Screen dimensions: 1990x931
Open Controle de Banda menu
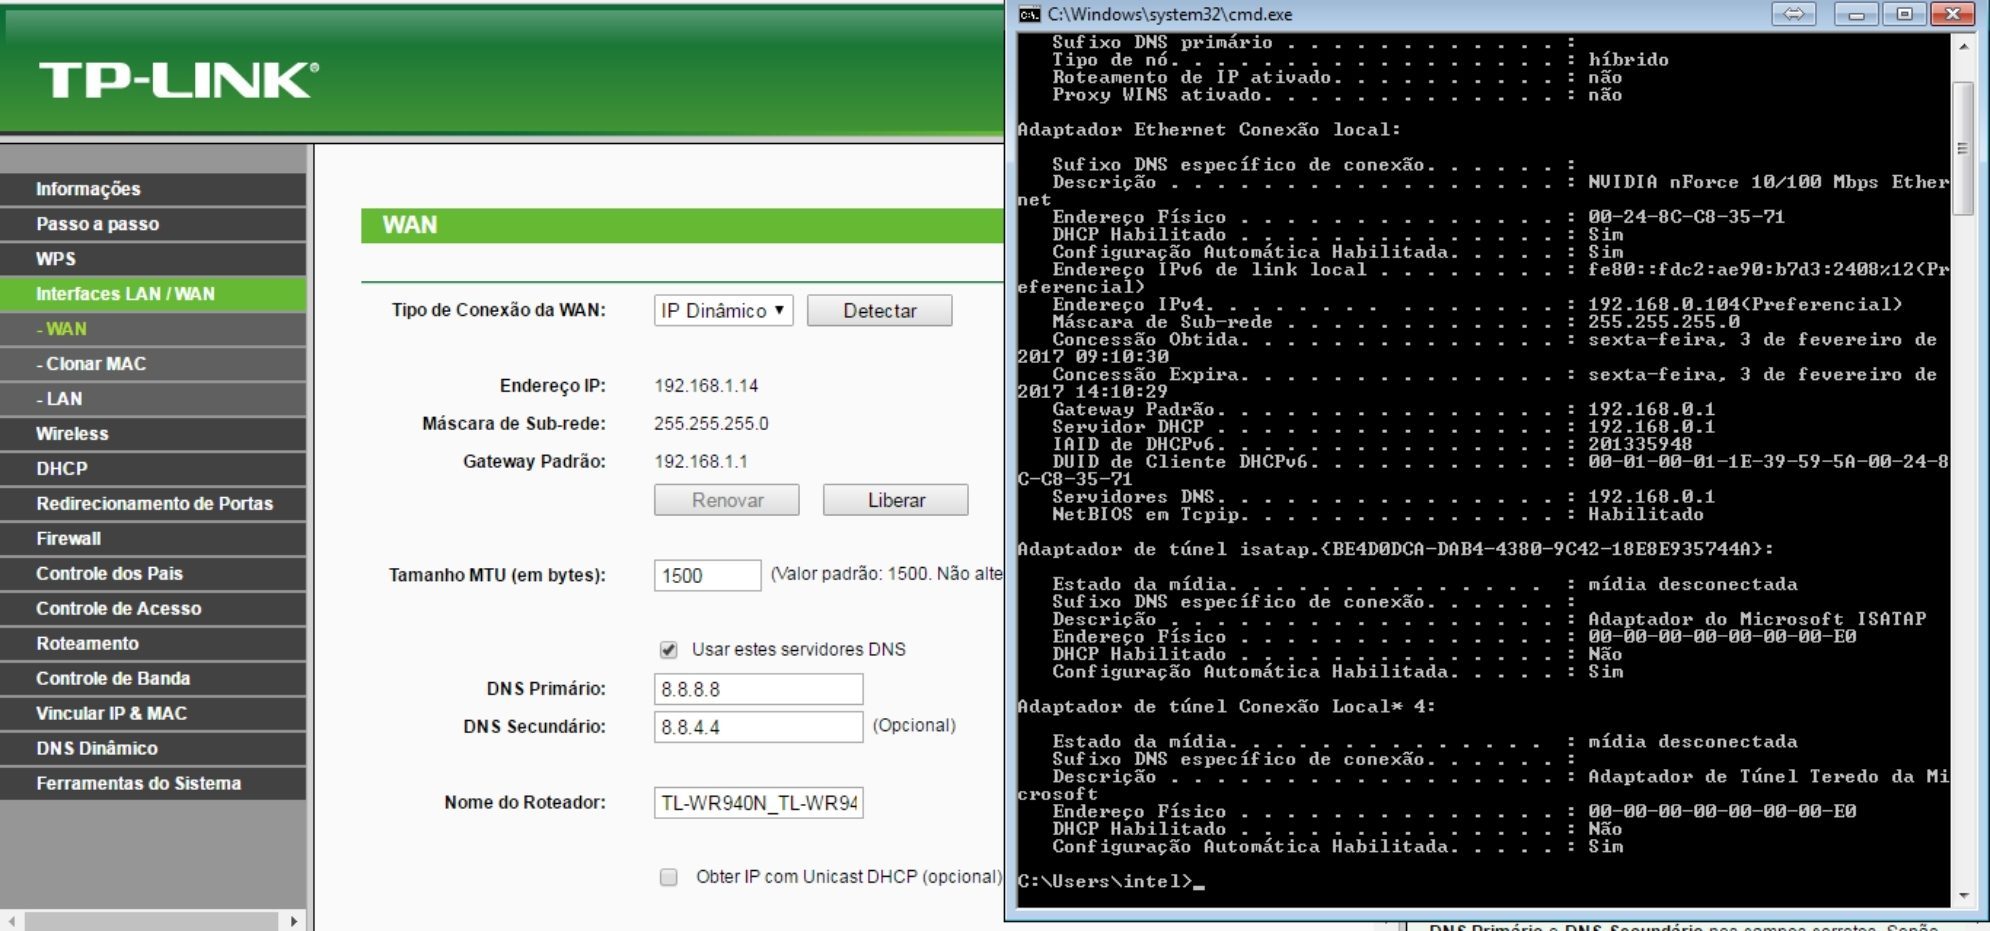pos(153,679)
